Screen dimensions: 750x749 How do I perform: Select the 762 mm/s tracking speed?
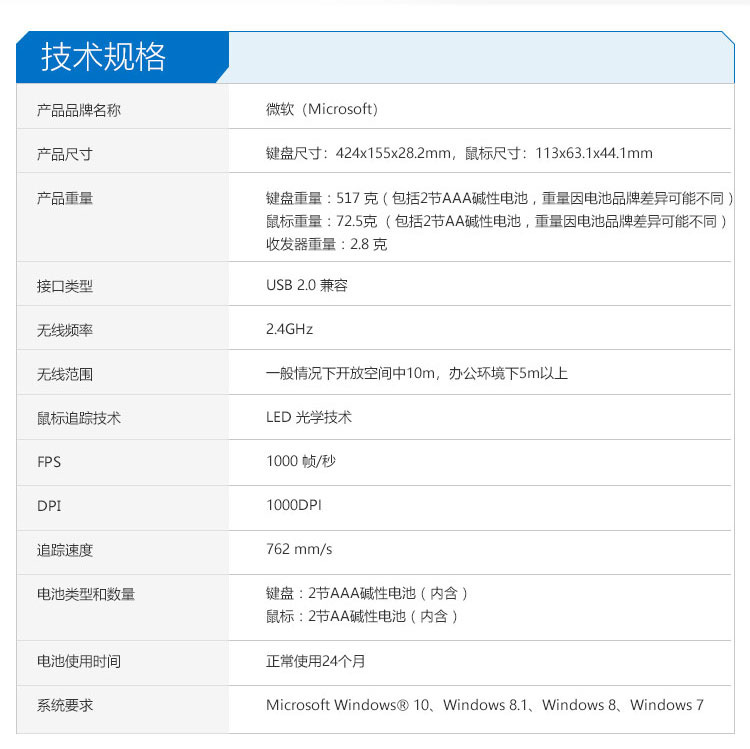tap(299, 549)
